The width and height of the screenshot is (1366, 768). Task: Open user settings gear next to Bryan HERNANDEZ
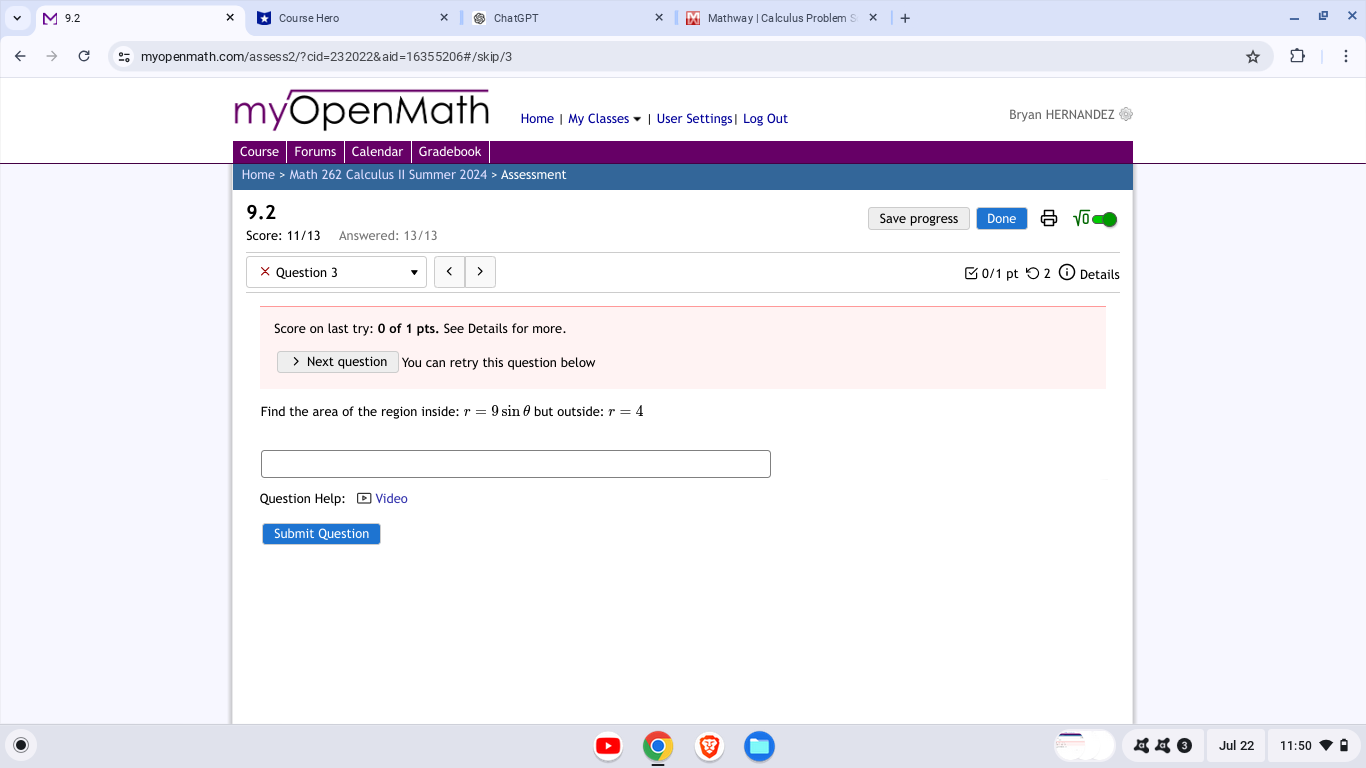pos(1126,115)
